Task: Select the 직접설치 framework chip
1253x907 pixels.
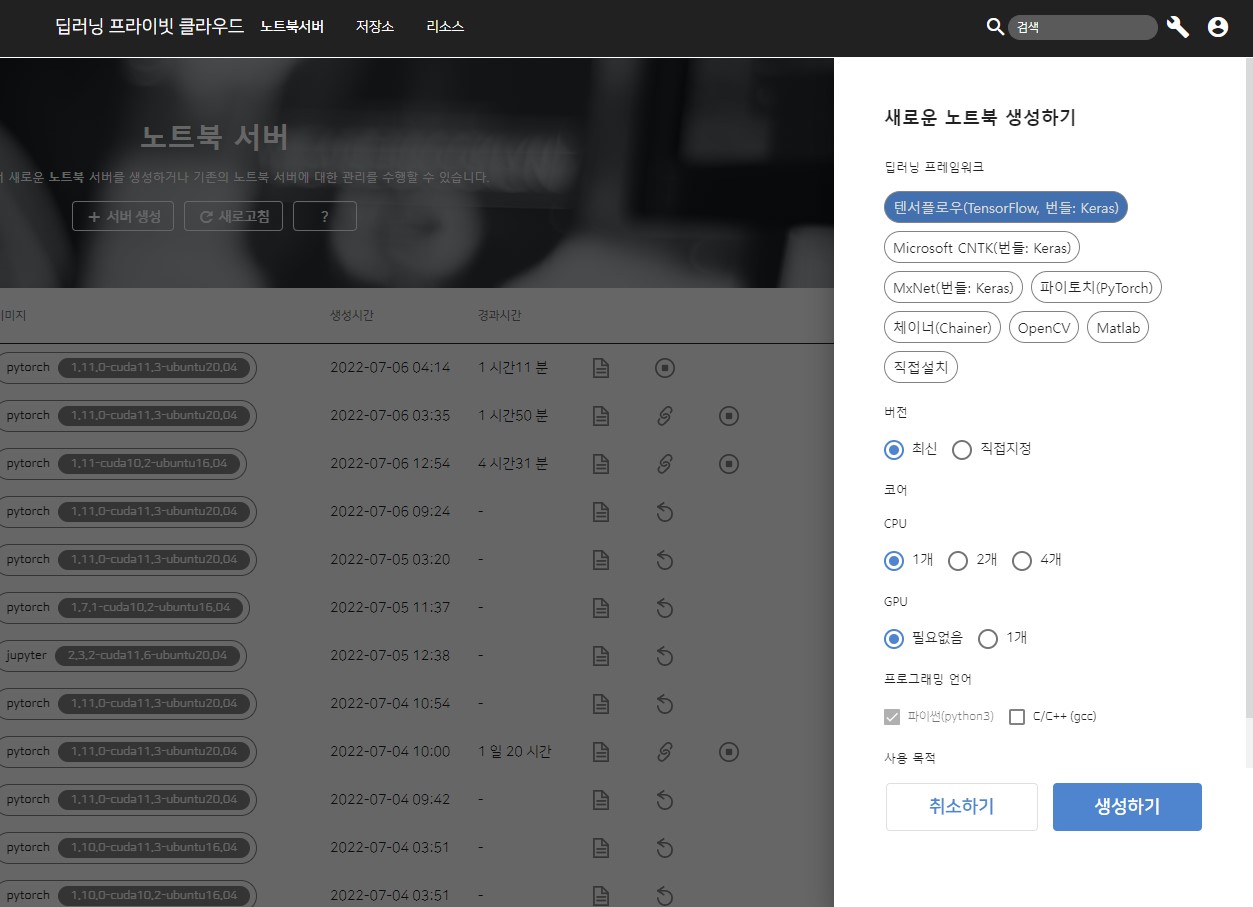Action: click(921, 367)
